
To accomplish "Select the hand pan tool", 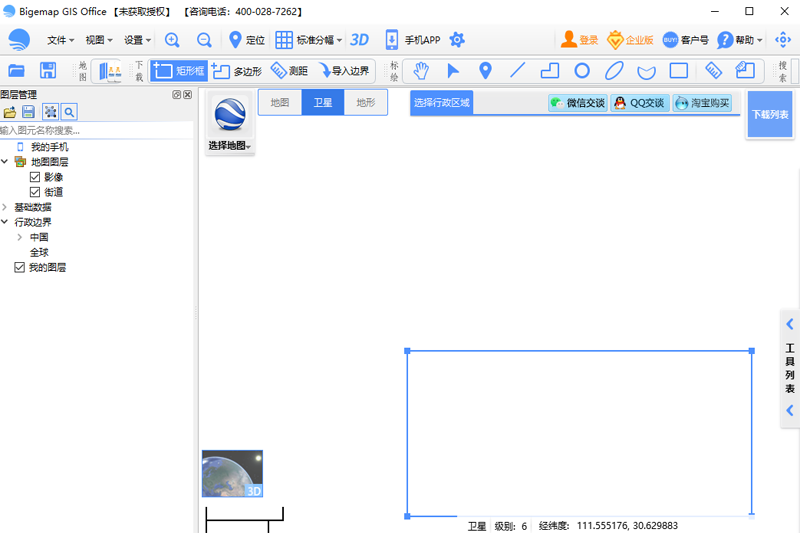I will 421,71.
